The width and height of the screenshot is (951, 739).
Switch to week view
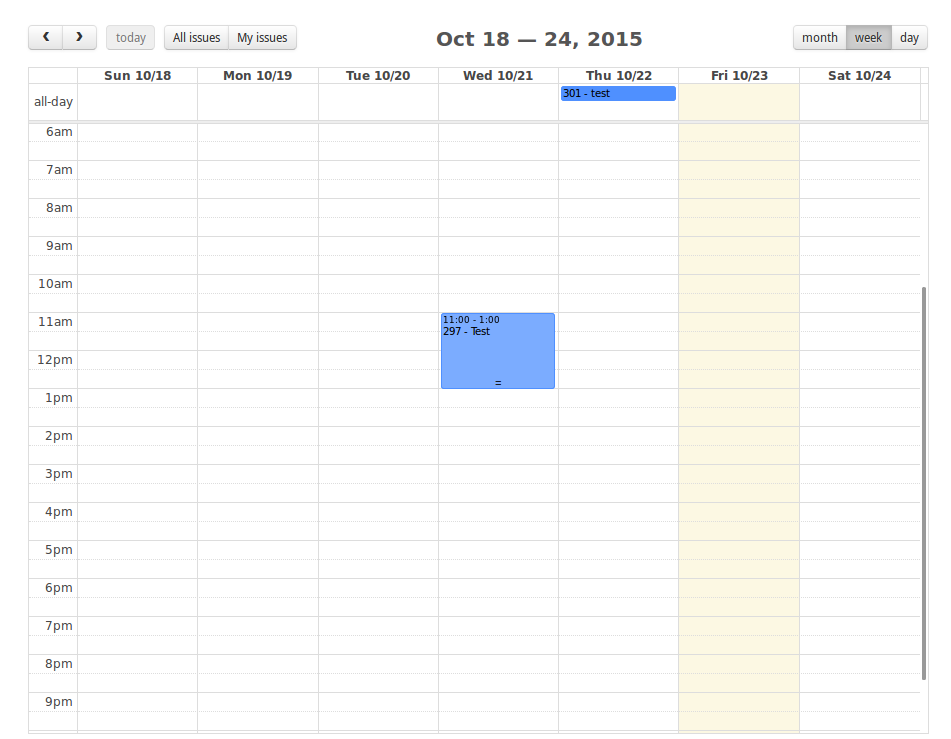[x=868, y=38]
